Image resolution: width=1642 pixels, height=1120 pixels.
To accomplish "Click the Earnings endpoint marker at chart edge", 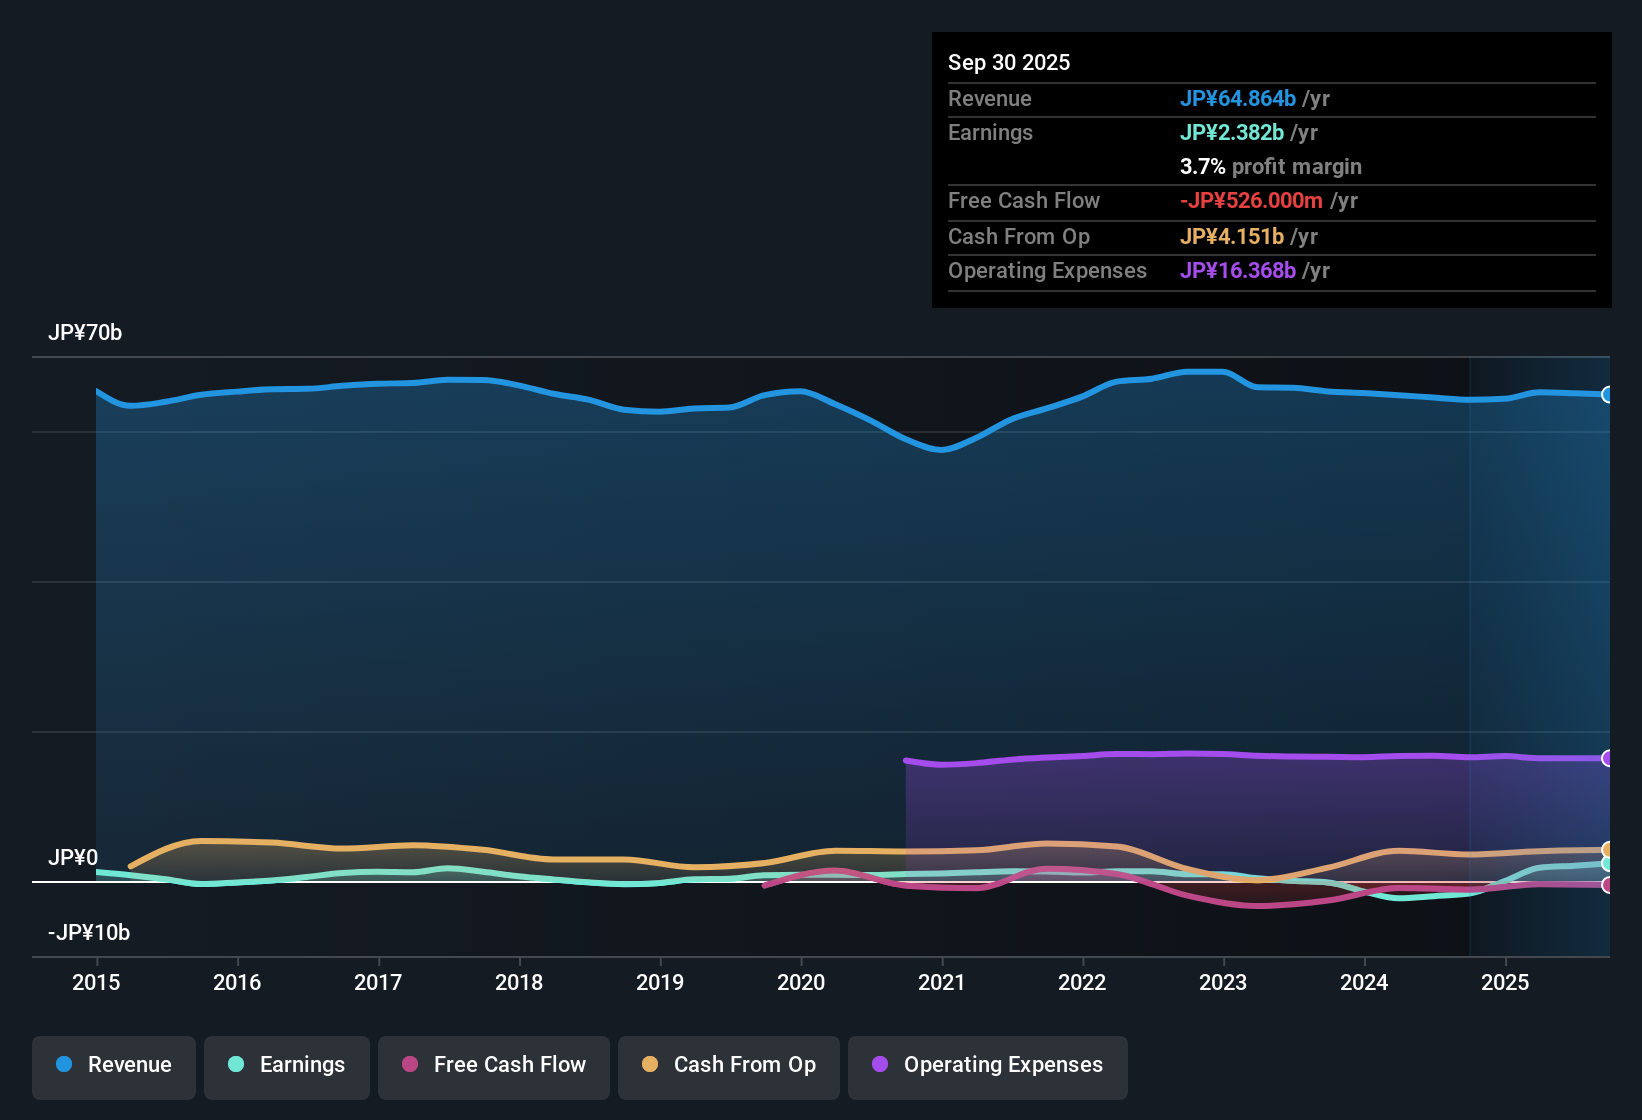I will (x=1607, y=862).
